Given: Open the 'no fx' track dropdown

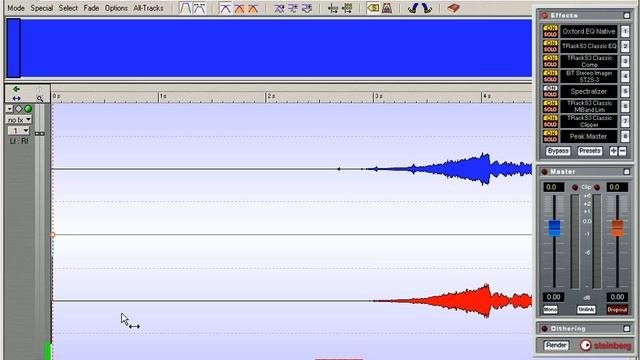Looking at the screenshot, I should [19, 120].
